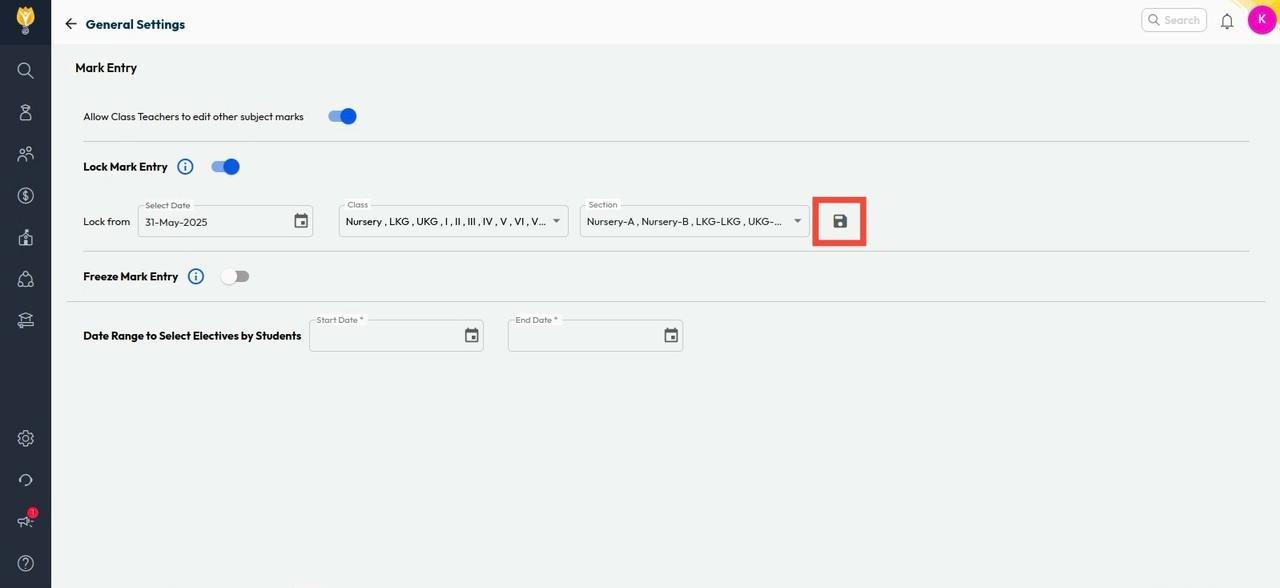
Task: Open the sidebar search icon
Action: pos(25,70)
